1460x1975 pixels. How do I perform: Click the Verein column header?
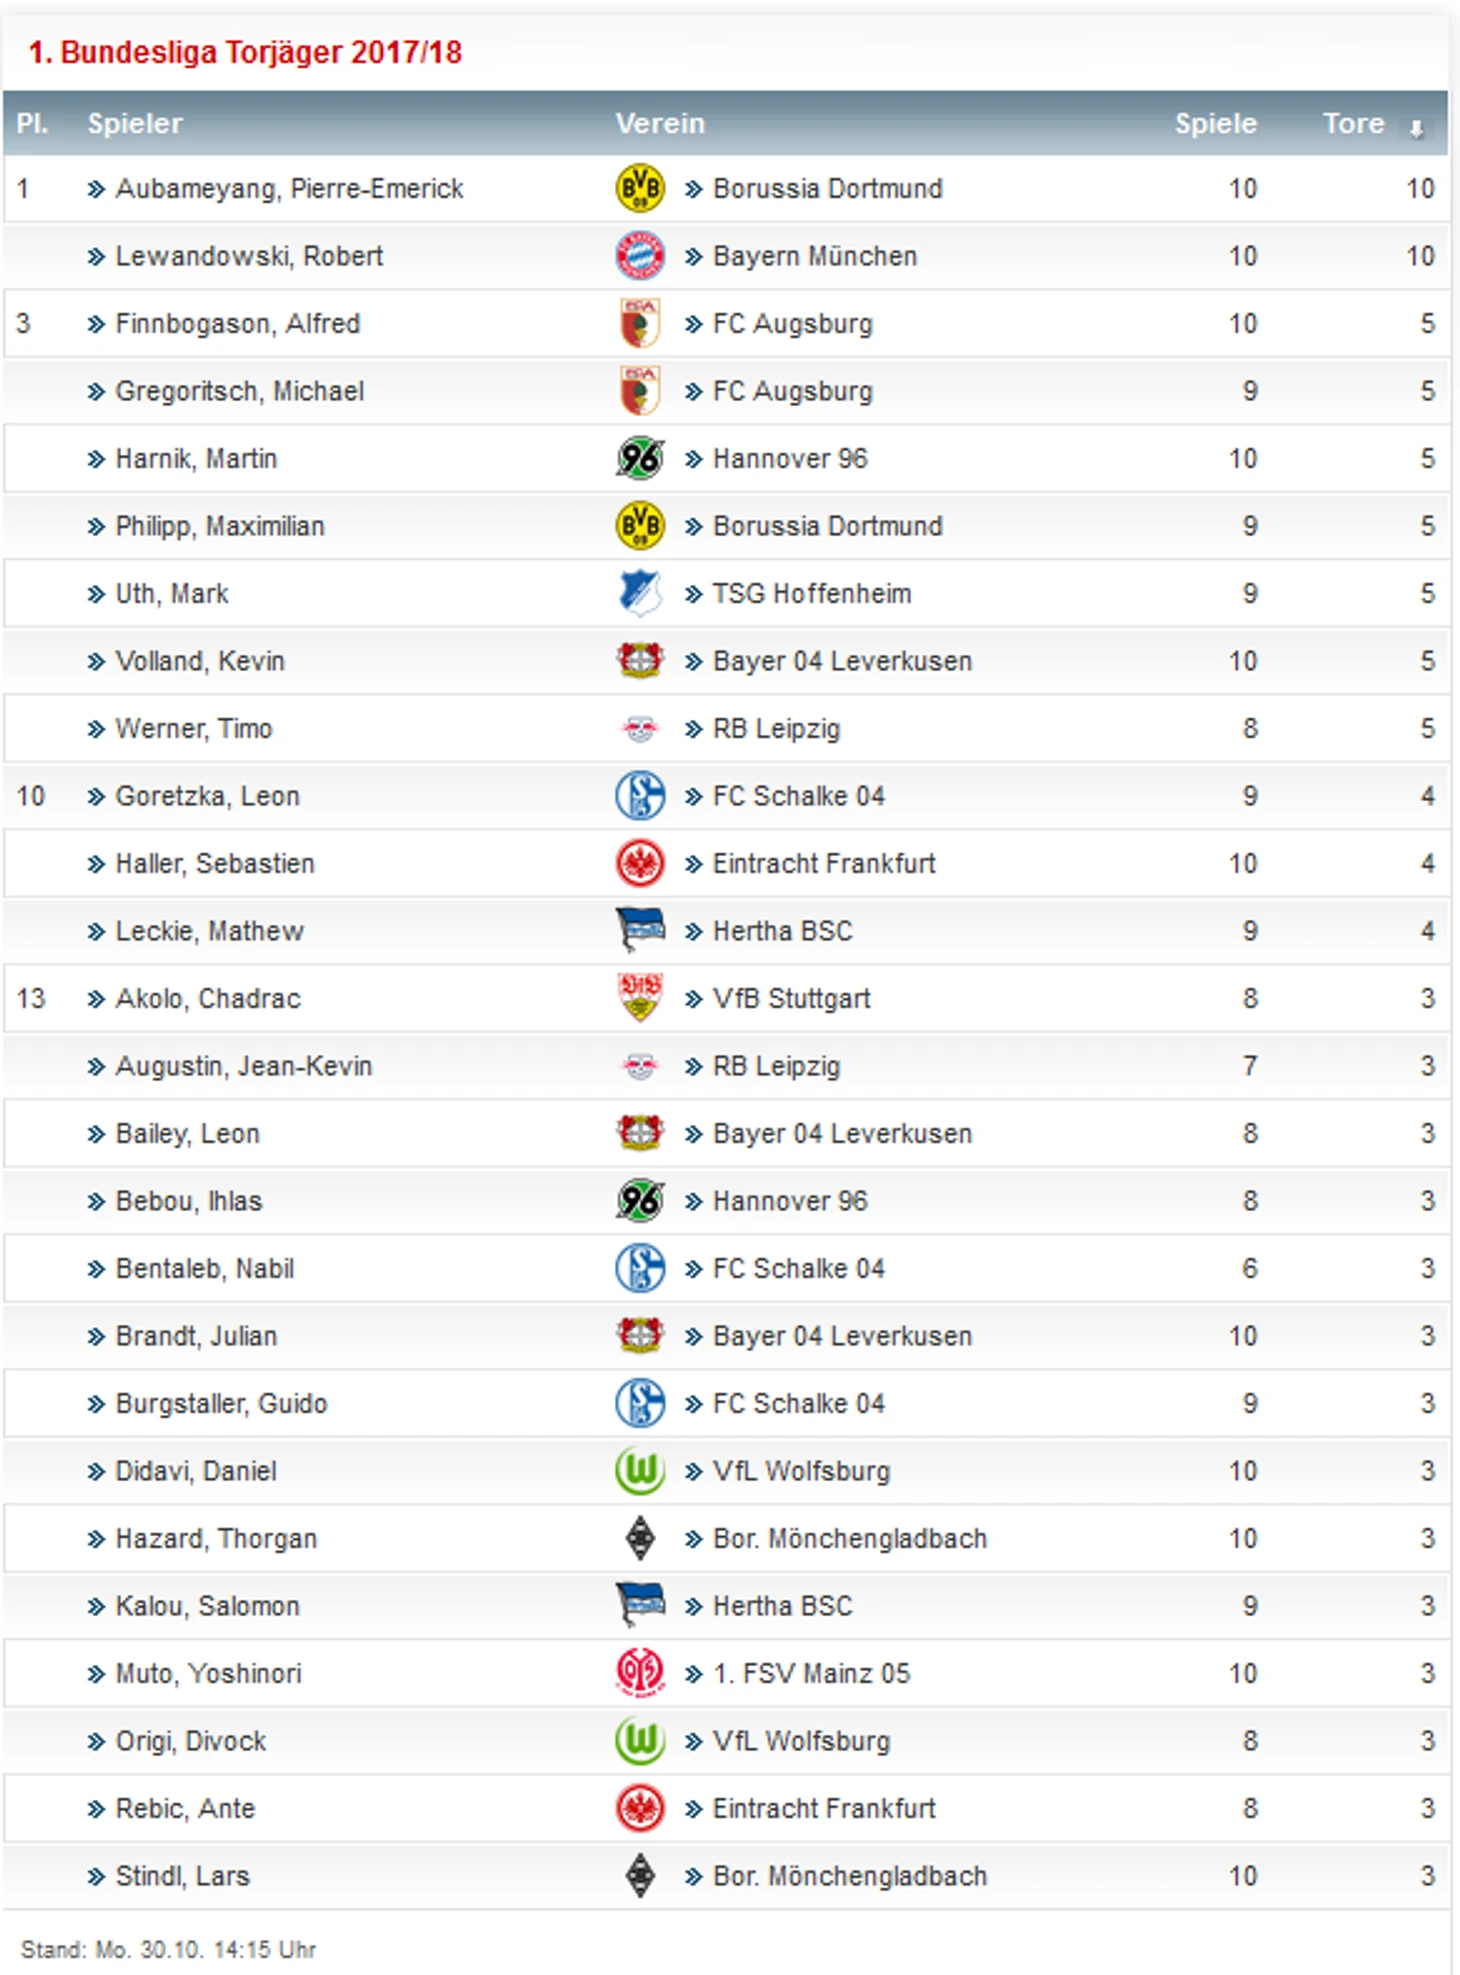[660, 123]
